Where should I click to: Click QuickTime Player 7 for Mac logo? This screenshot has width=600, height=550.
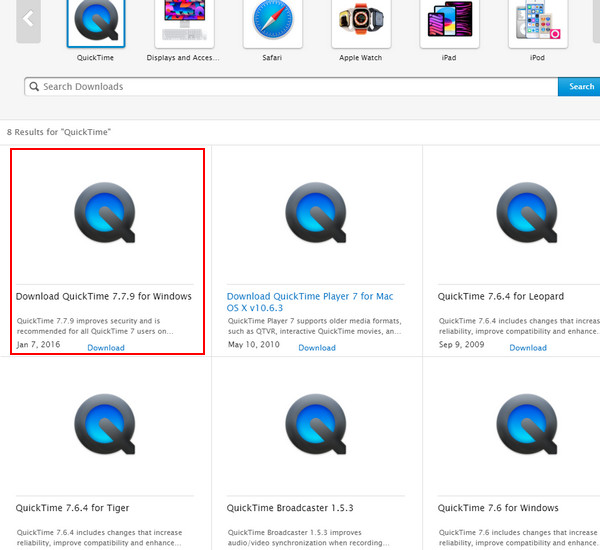click(x=316, y=212)
